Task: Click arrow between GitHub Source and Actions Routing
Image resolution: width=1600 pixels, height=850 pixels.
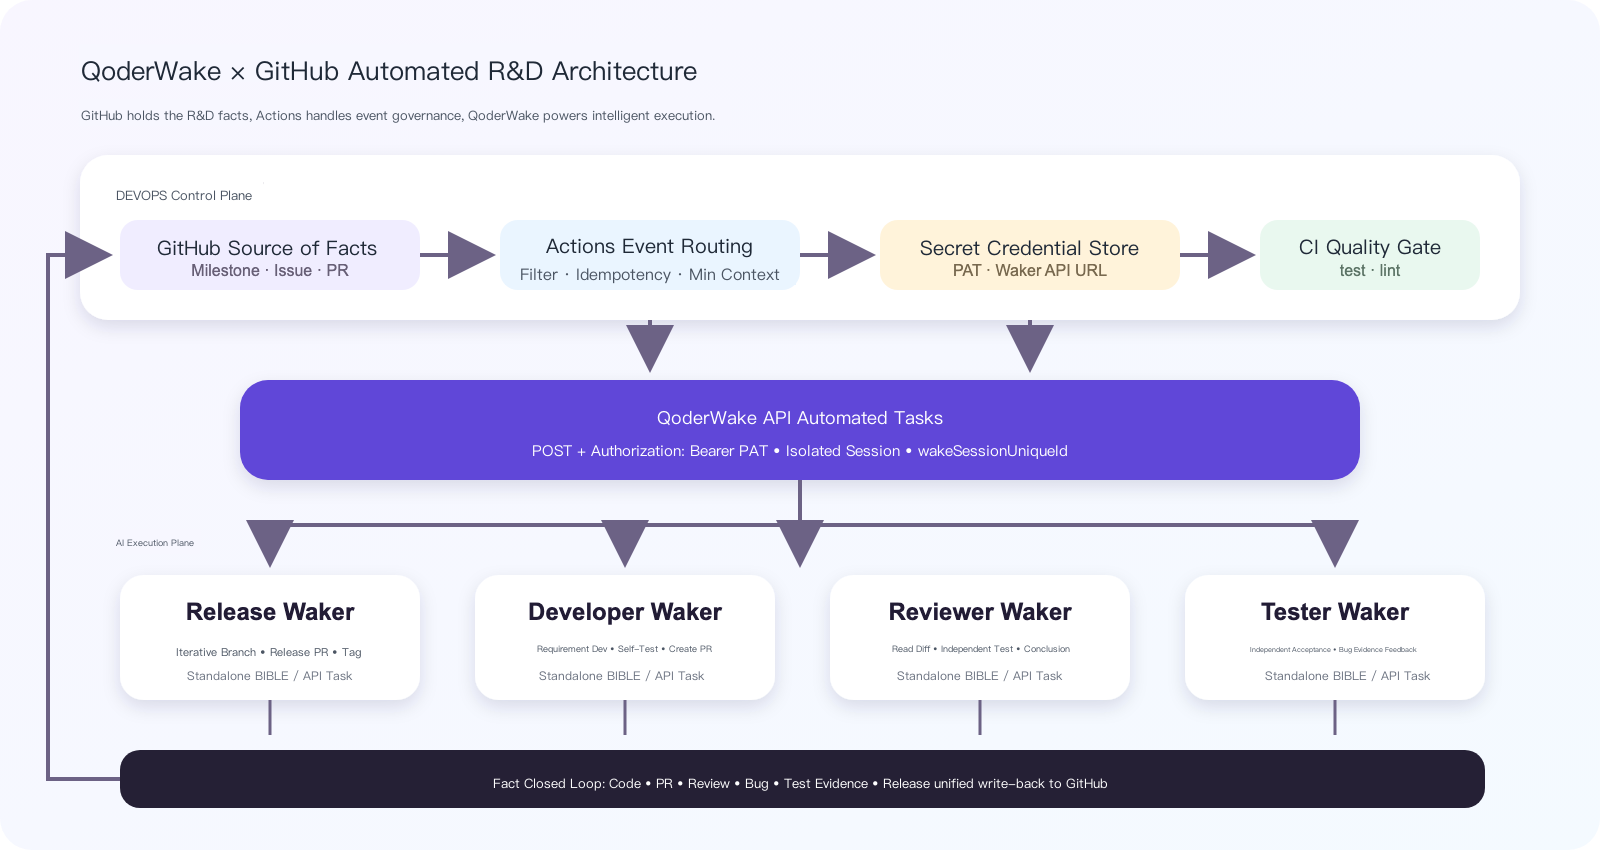Action: [471, 255]
